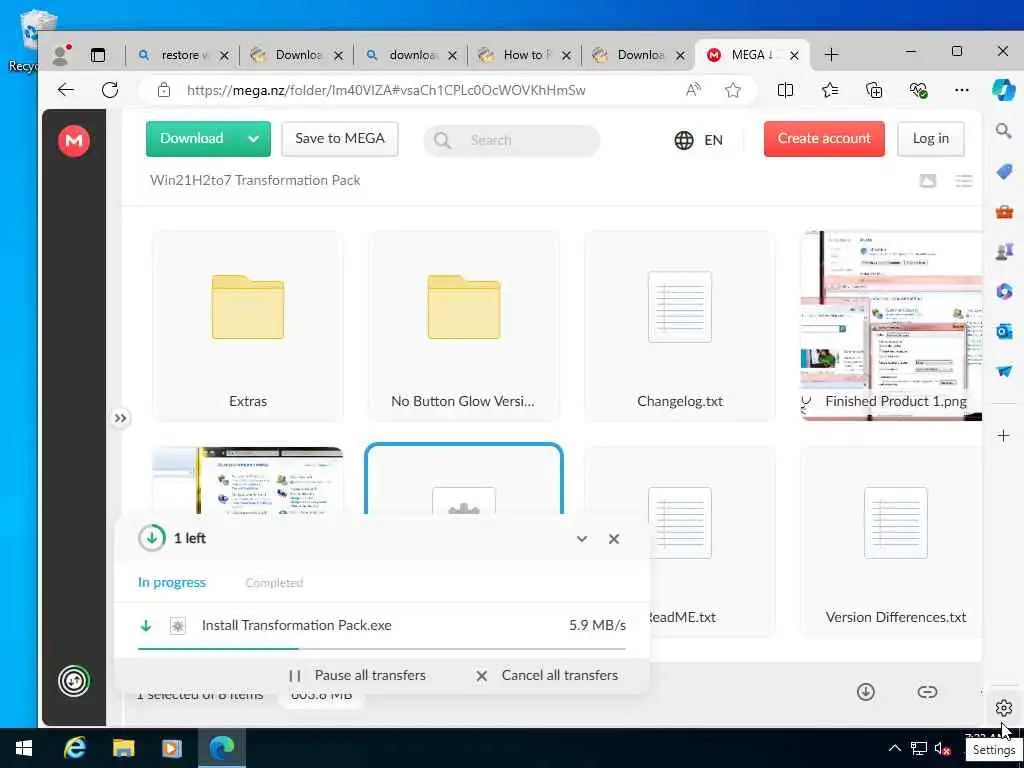The height and width of the screenshot is (768, 1024).
Task: Switch to In progress transfers tab
Action: [x=172, y=583]
